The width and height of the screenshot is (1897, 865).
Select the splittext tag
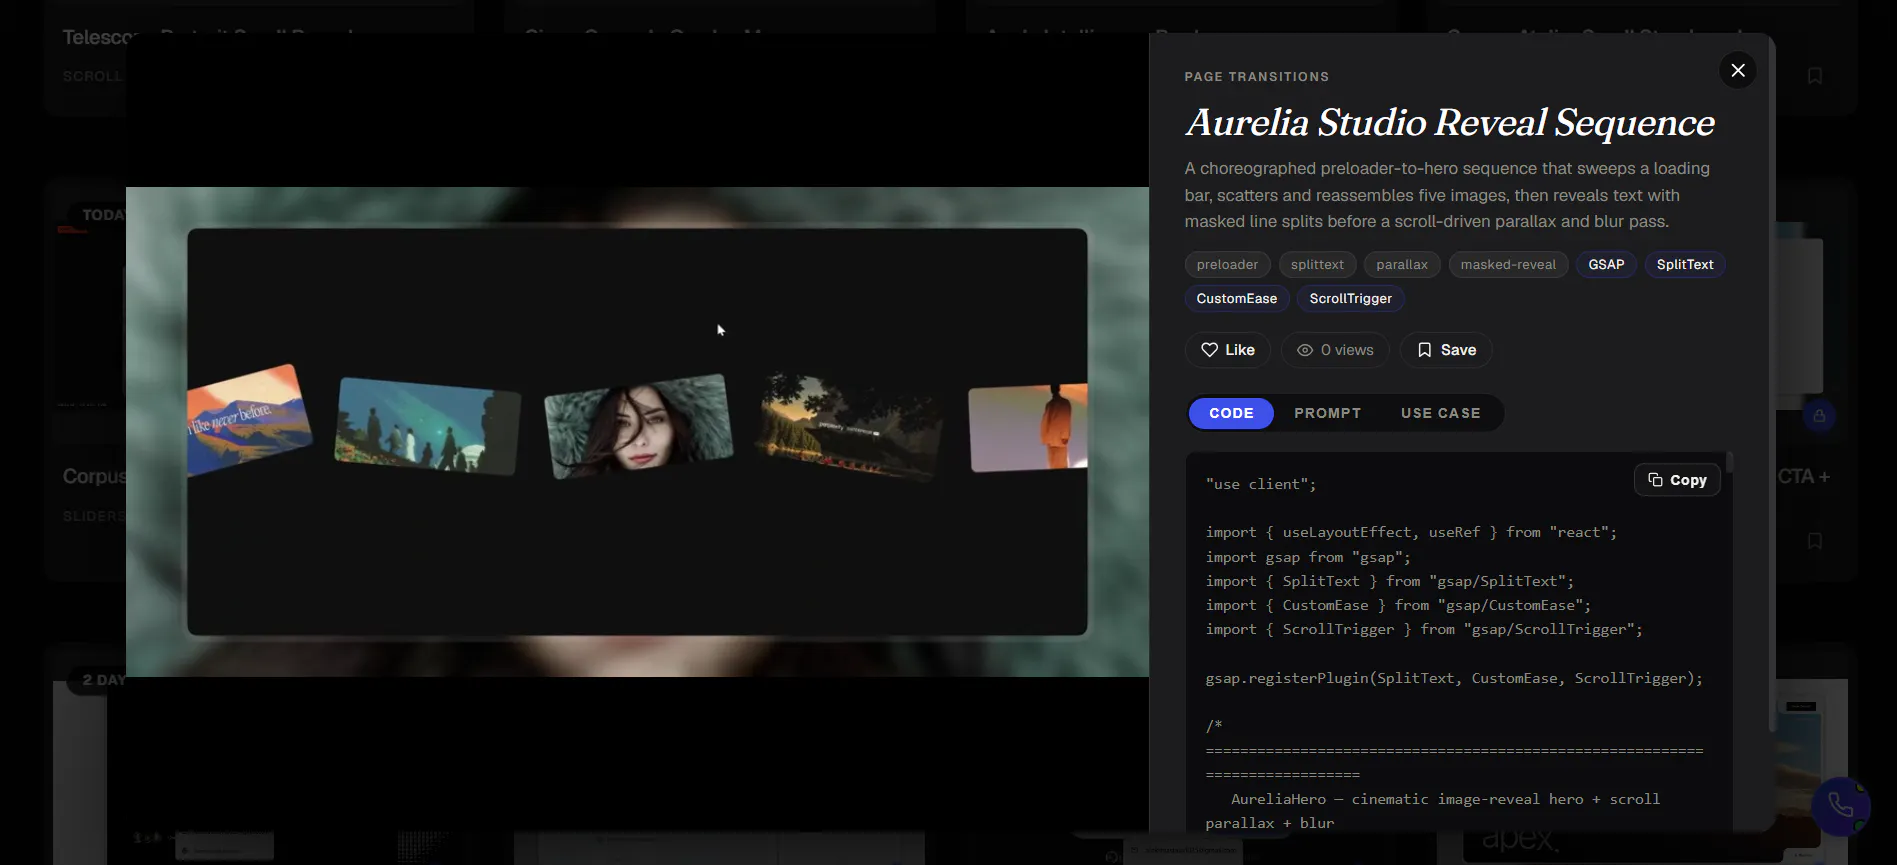1317,265
